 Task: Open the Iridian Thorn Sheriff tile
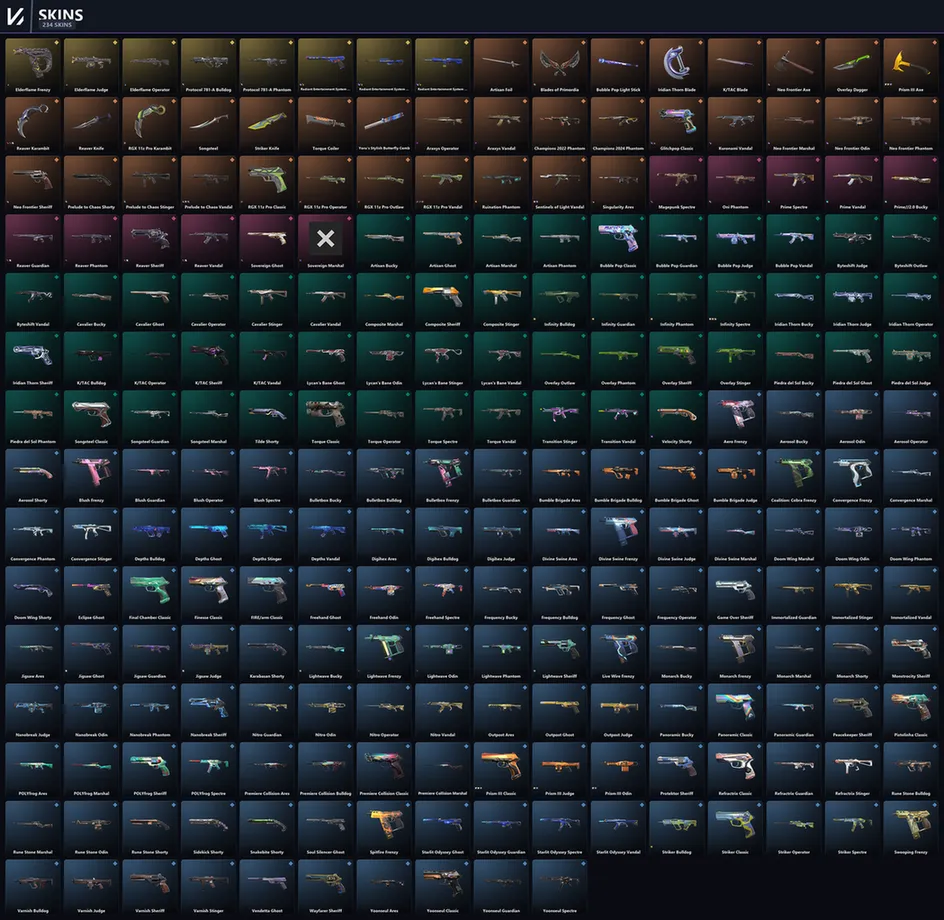tap(33, 359)
